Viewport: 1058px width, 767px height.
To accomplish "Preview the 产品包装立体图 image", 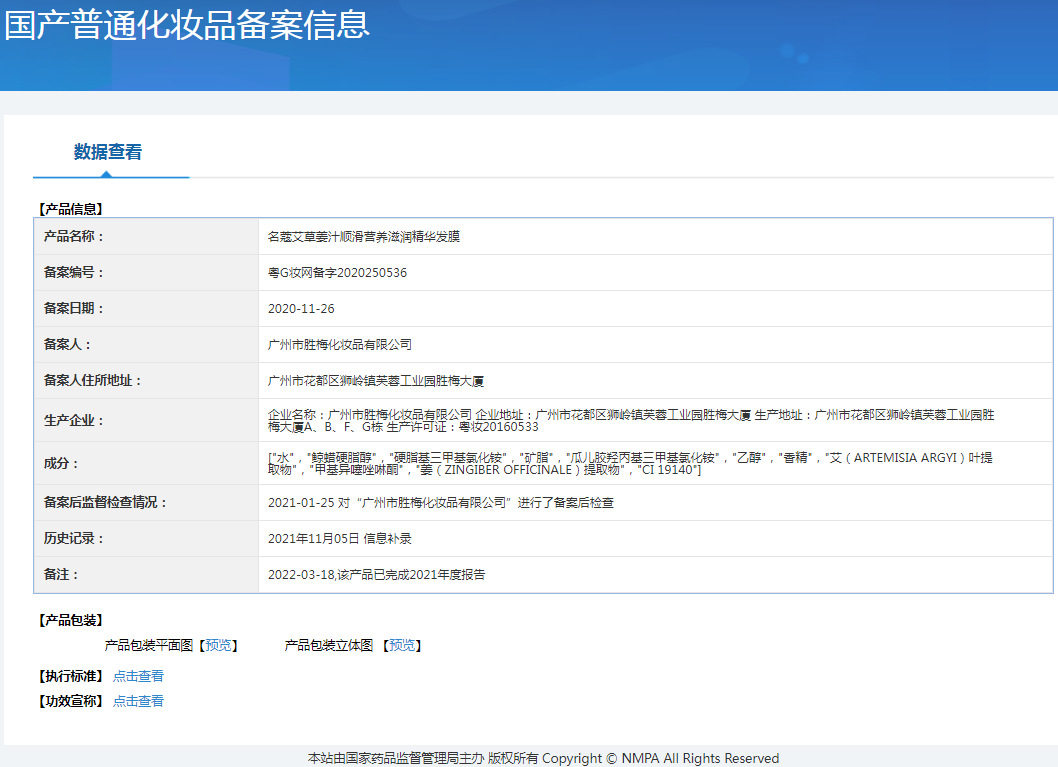I will [402, 646].
